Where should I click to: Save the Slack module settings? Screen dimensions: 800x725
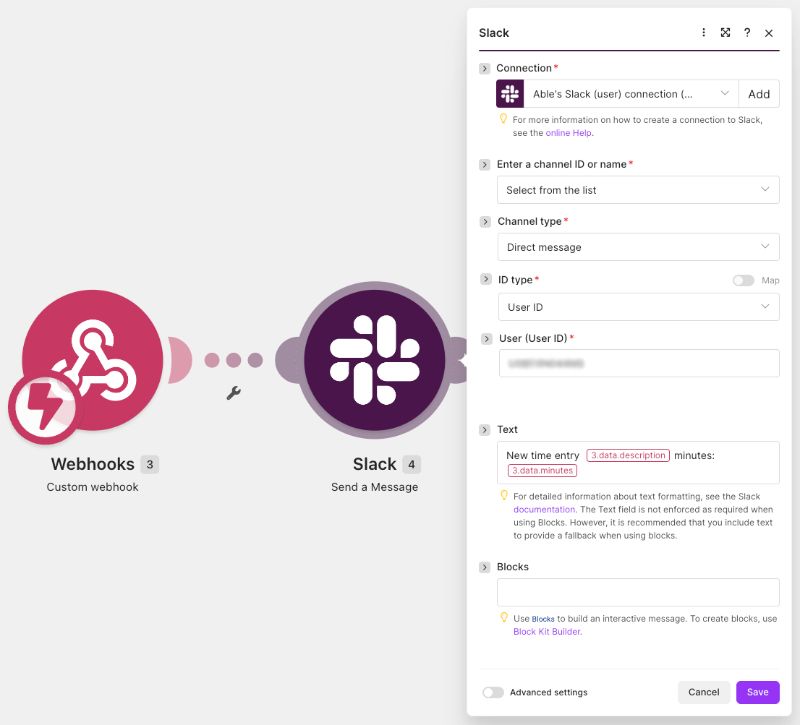point(758,692)
